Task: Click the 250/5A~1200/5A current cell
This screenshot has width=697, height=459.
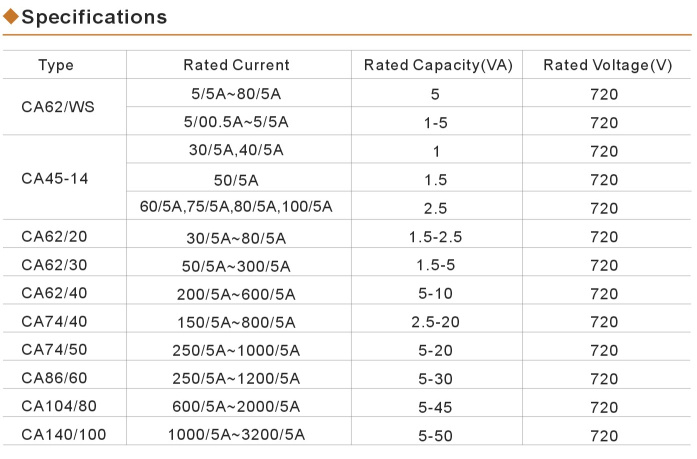Action: 236,379
